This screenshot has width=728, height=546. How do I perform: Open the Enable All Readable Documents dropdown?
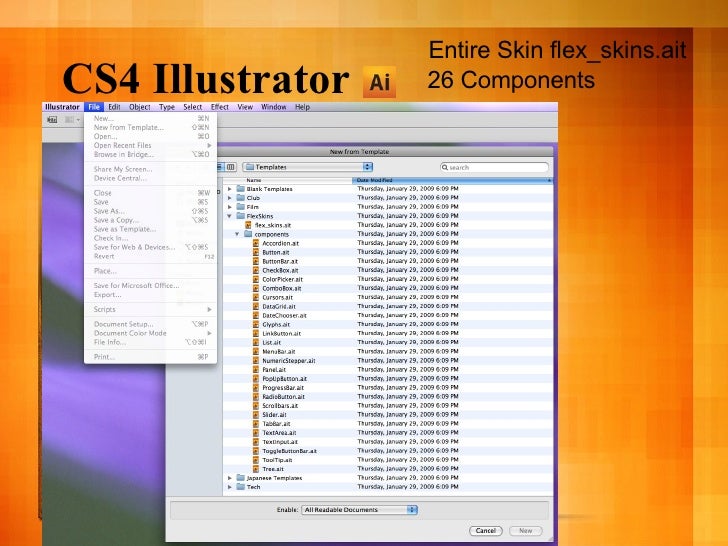359,509
